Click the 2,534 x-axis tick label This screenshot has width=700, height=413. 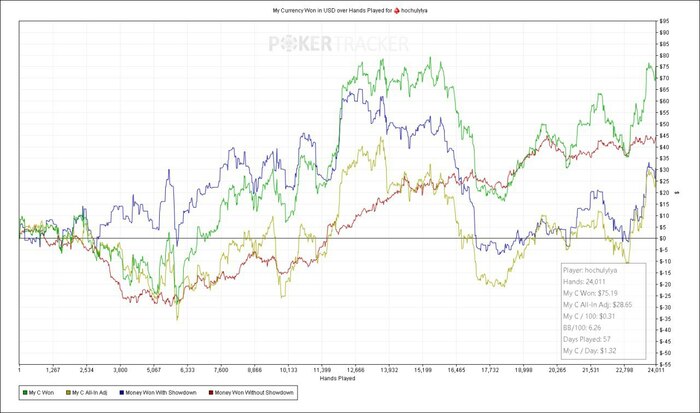point(87,370)
